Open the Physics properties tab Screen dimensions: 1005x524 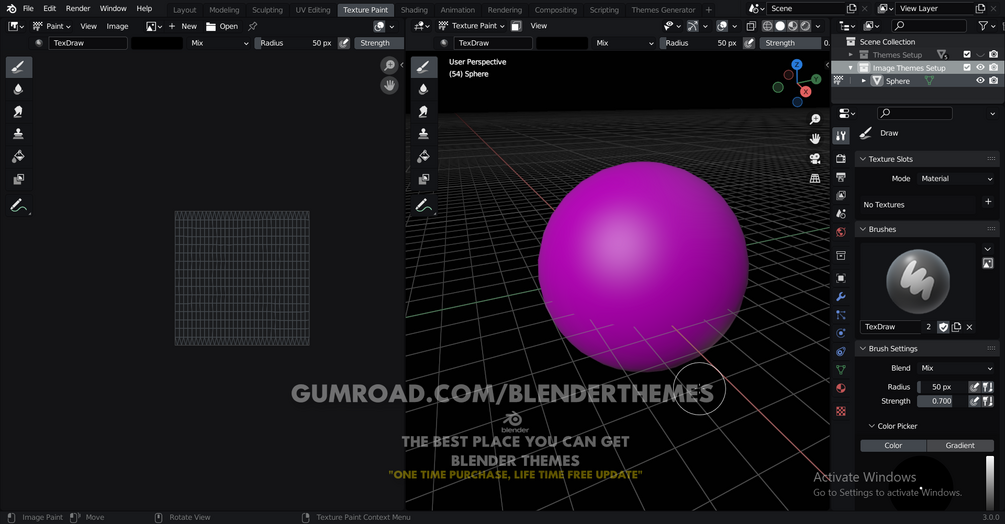[841, 333]
